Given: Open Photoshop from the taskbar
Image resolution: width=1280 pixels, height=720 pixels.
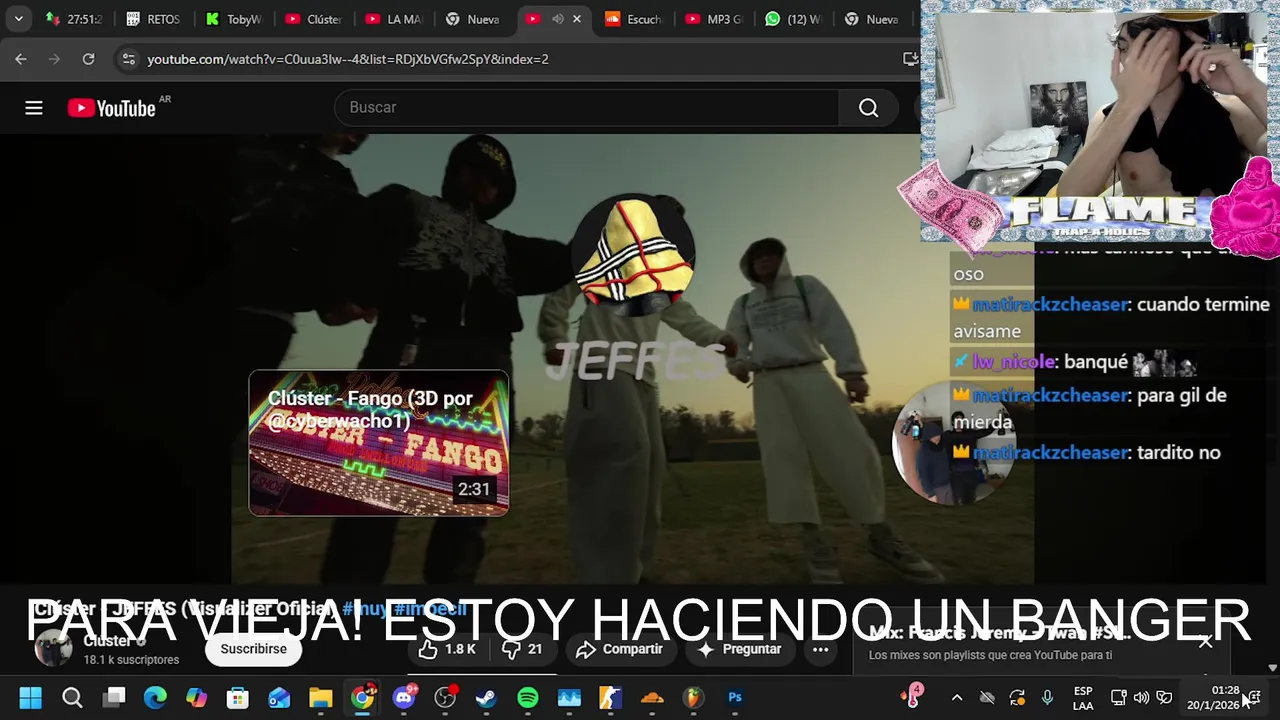Looking at the screenshot, I should tap(735, 698).
